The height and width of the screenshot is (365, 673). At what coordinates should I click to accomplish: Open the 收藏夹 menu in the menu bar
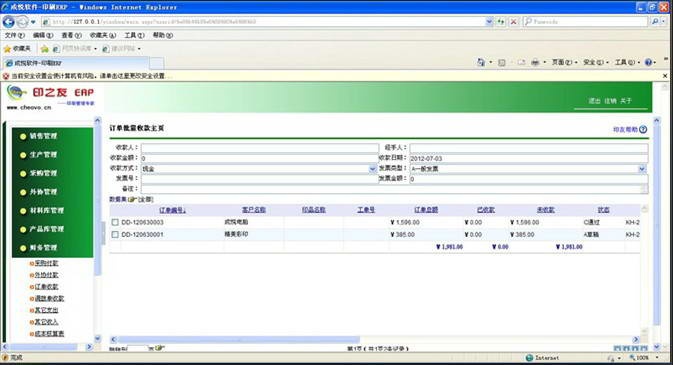(103, 35)
